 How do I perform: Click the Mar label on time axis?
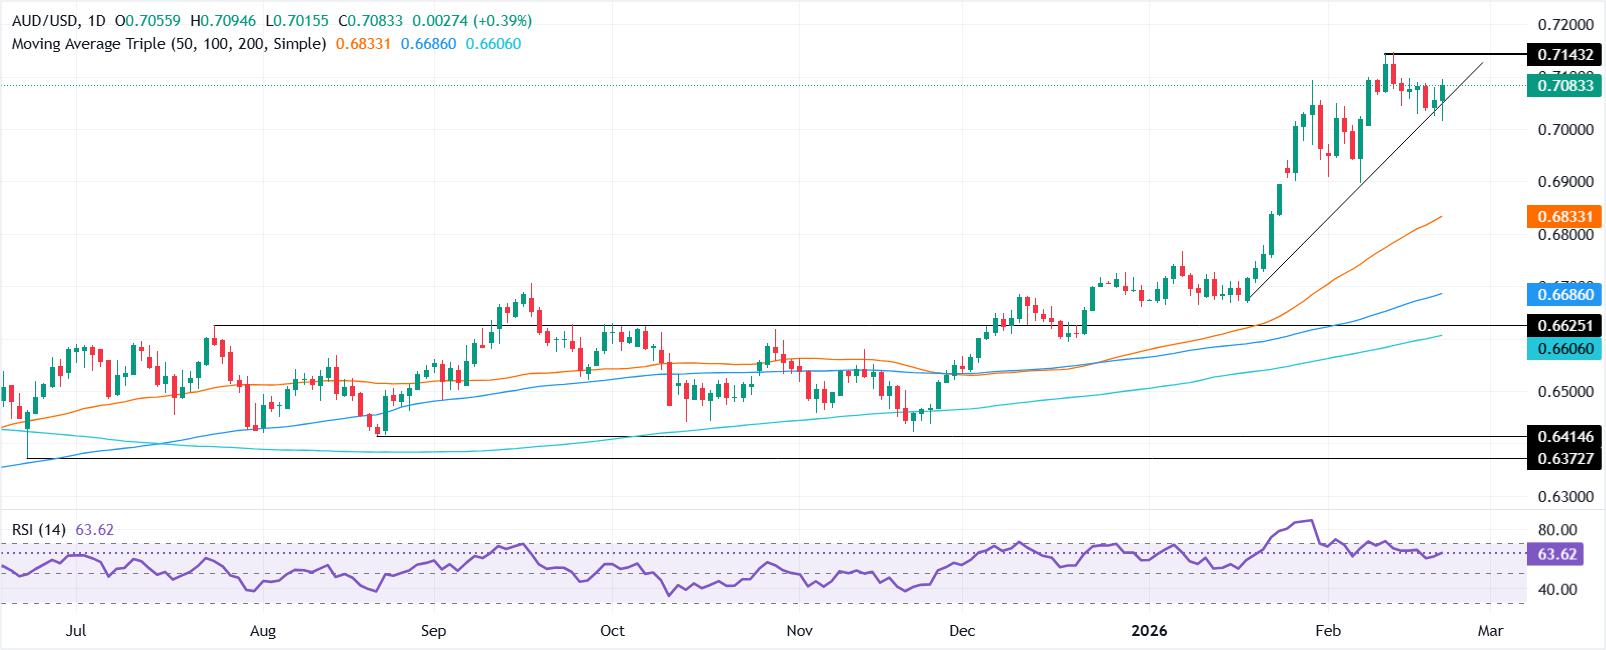pos(1490,631)
